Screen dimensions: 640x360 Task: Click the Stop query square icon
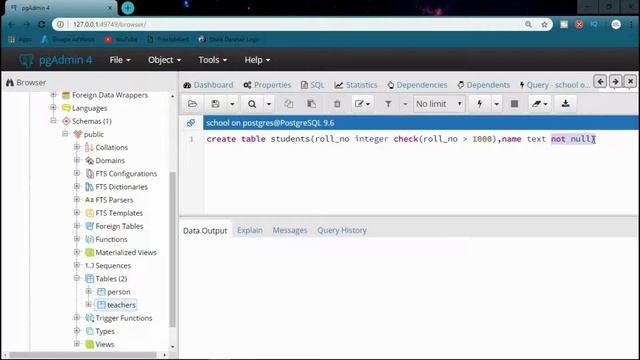pyautogui.click(x=514, y=104)
